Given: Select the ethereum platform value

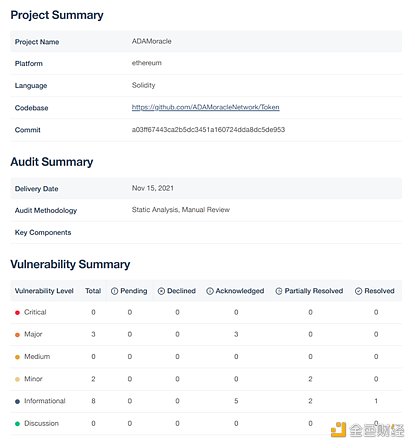Looking at the screenshot, I should (x=147, y=63).
